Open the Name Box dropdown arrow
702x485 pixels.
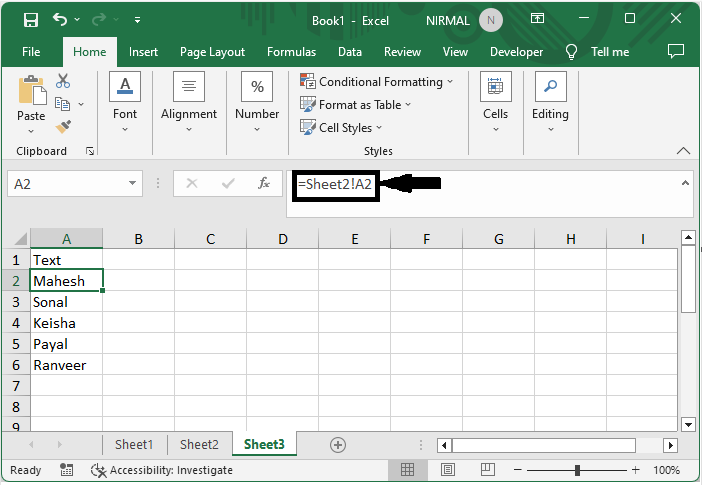coord(134,184)
